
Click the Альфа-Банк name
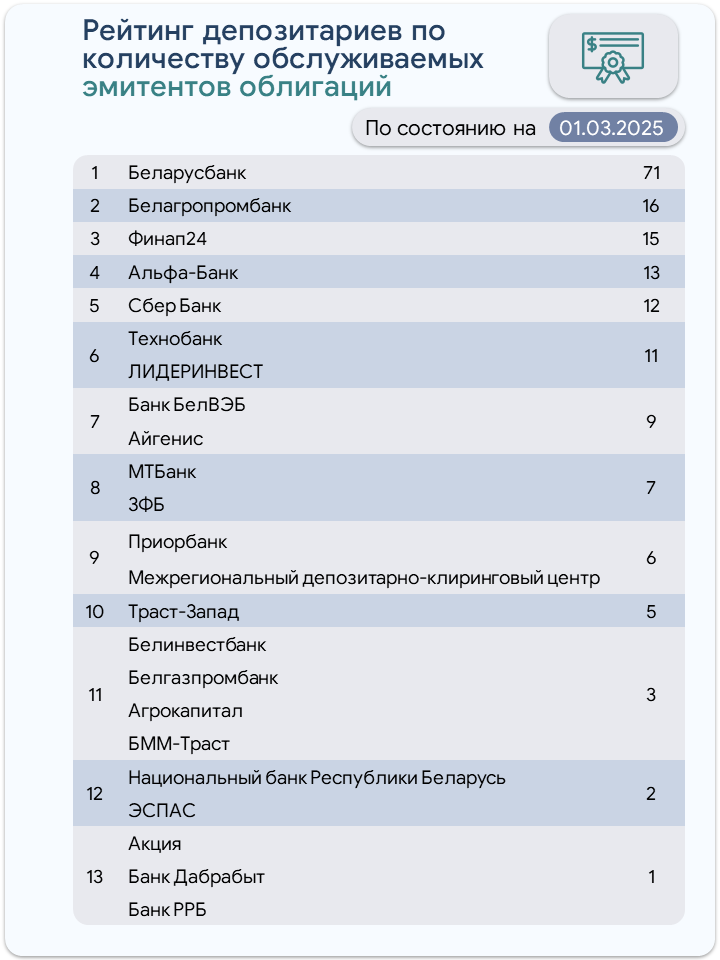click(183, 272)
